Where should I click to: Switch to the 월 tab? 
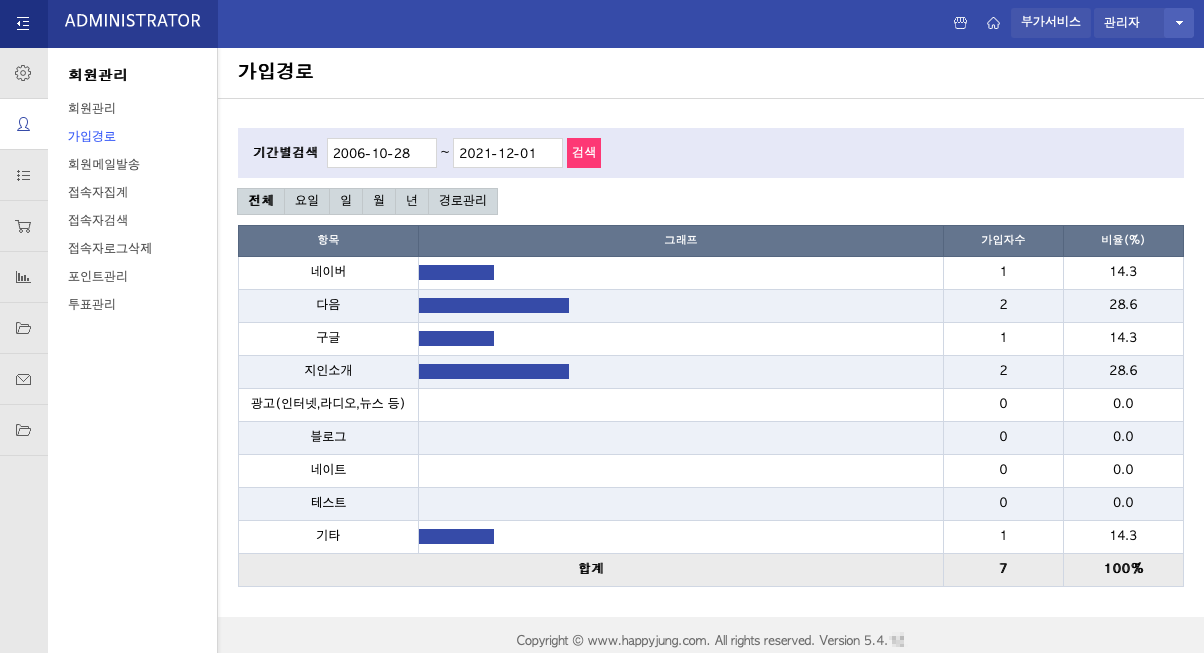[378, 201]
